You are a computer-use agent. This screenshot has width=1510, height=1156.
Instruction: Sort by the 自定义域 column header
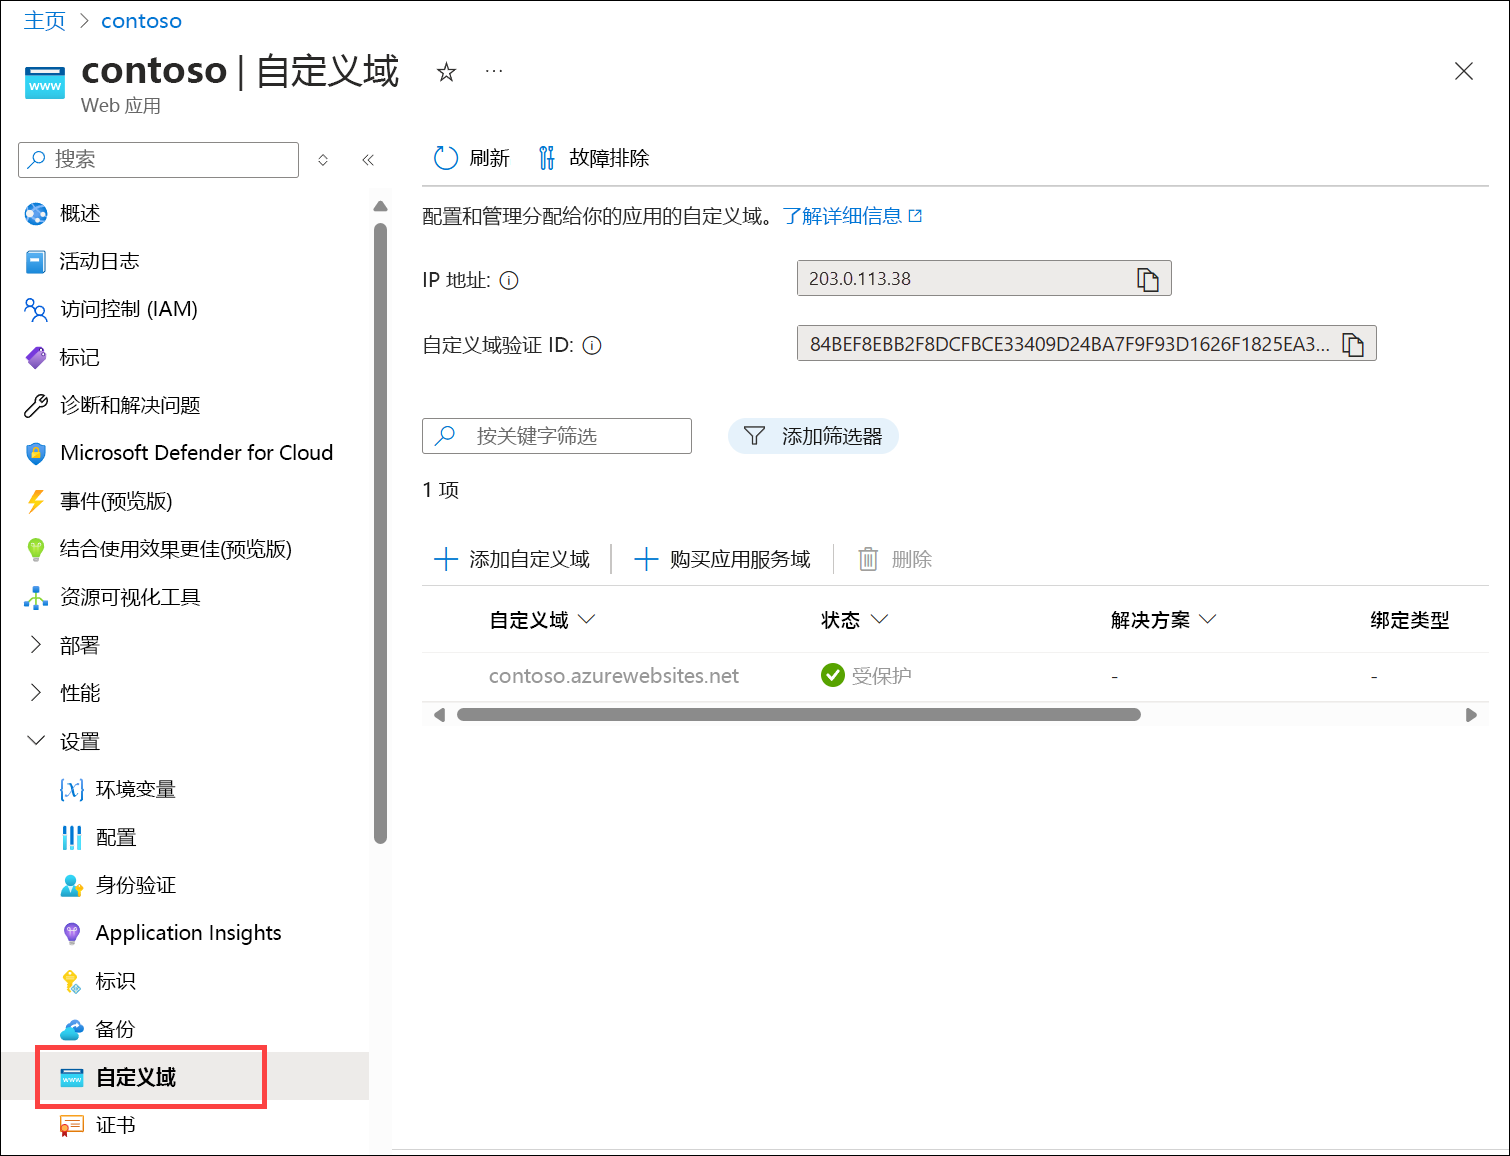point(542,620)
